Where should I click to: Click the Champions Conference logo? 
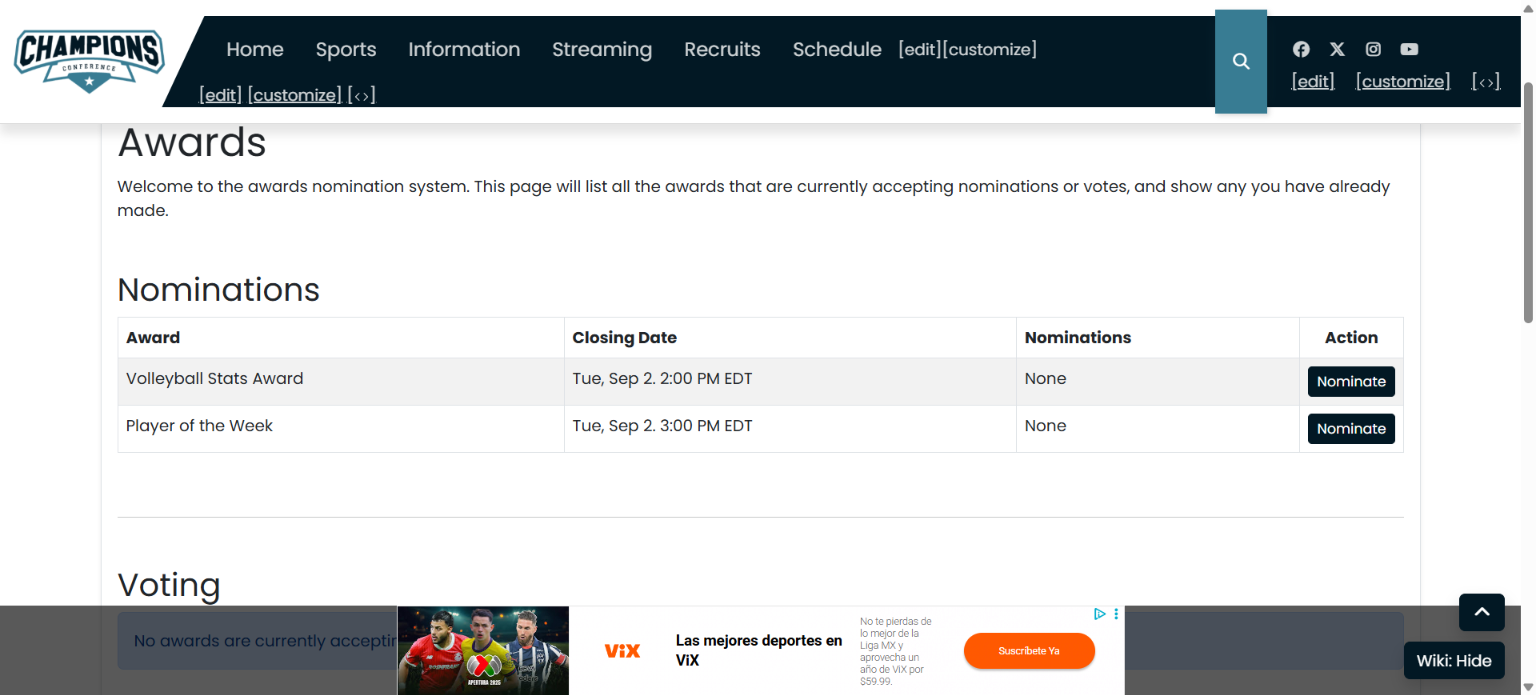click(x=89, y=59)
